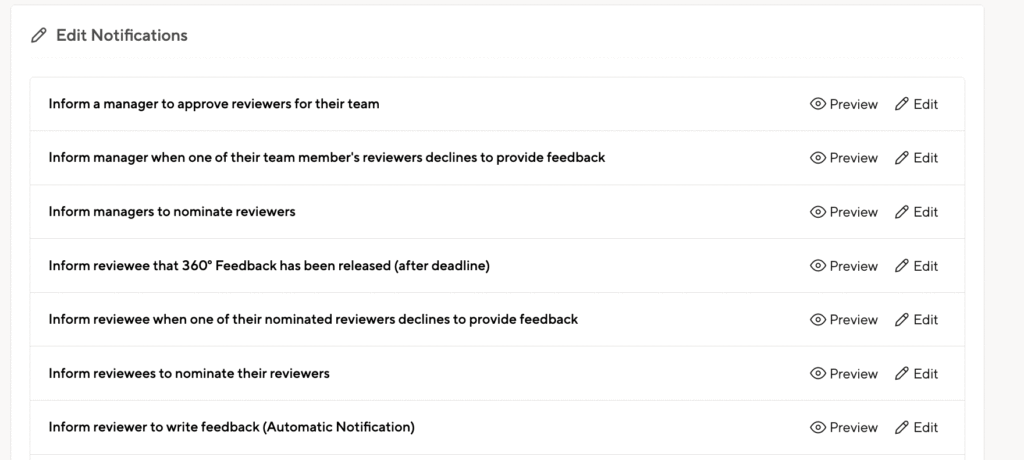Select the 360° Feedback has been released row

pyautogui.click(x=497, y=266)
